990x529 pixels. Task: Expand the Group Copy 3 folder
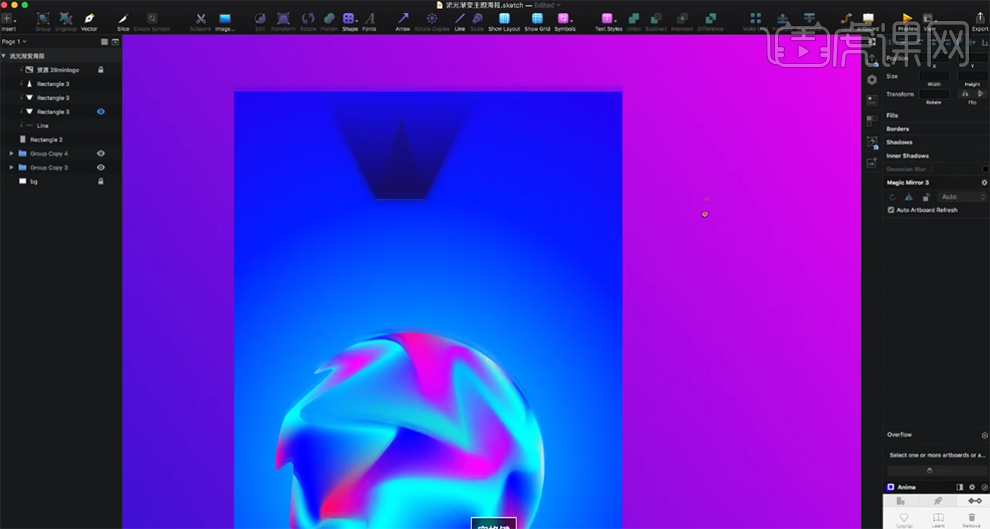11,167
